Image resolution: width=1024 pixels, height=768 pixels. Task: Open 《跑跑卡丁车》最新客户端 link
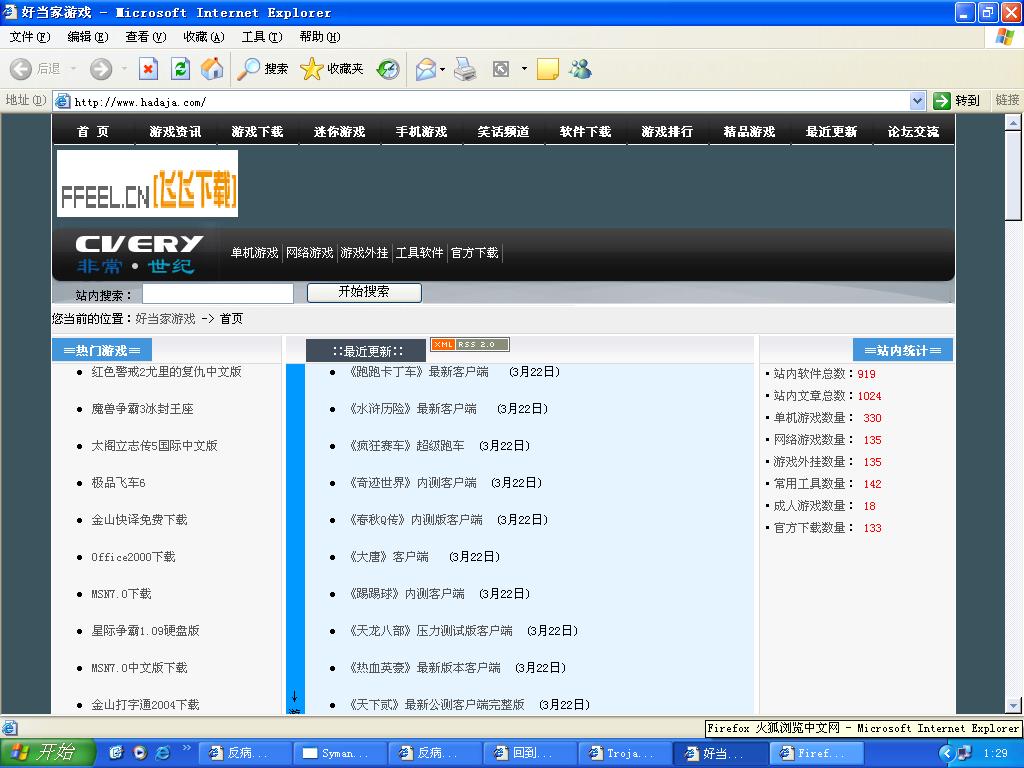coord(417,372)
